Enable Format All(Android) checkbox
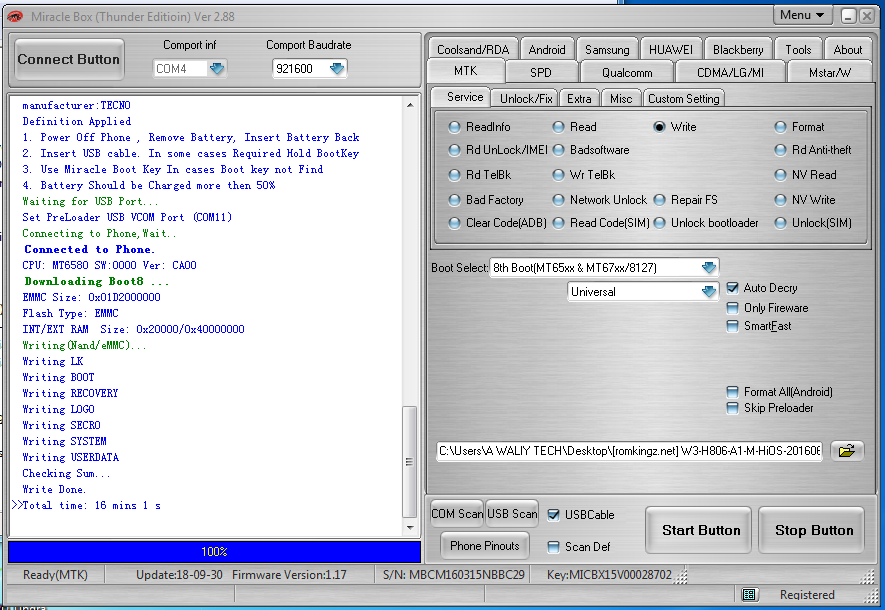This screenshot has width=885, height=610. pyautogui.click(x=732, y=392)
